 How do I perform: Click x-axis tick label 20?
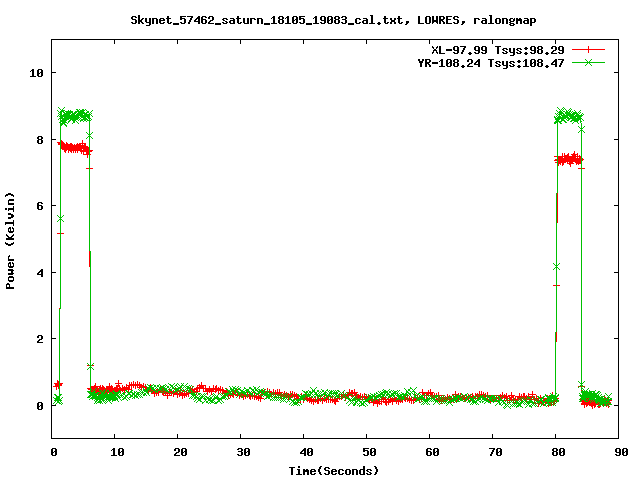180,452
